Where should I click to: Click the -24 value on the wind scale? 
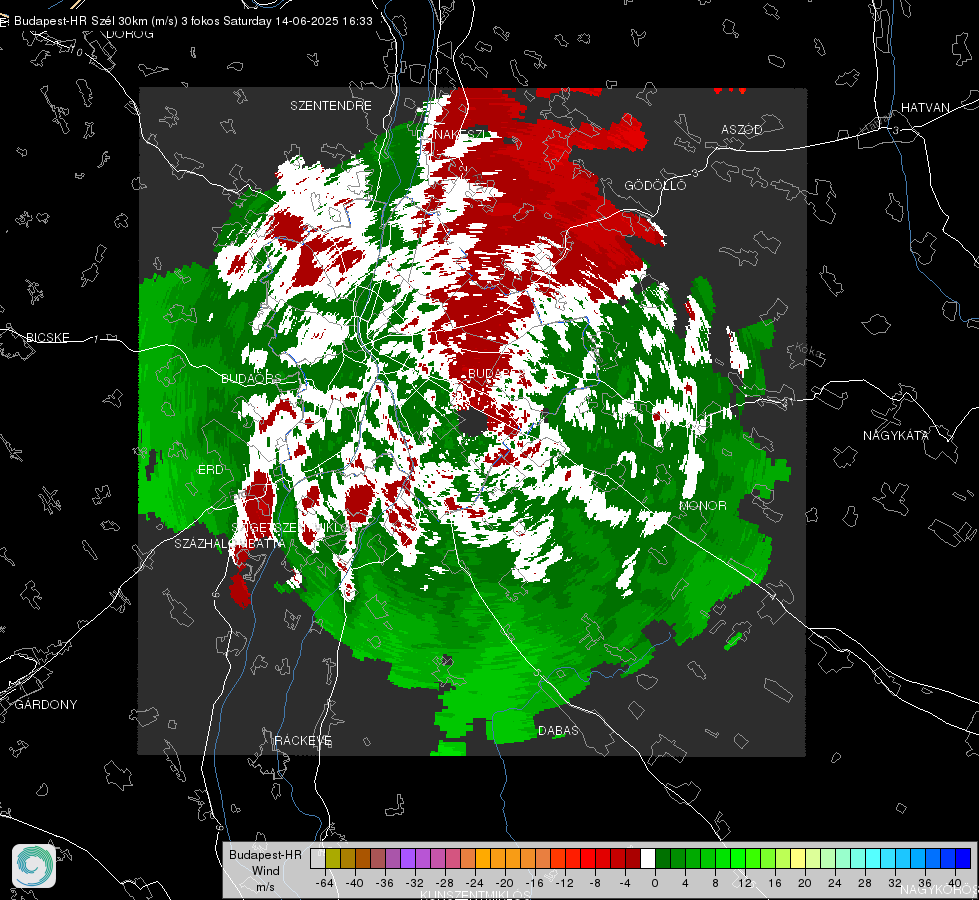click(474, 883)
